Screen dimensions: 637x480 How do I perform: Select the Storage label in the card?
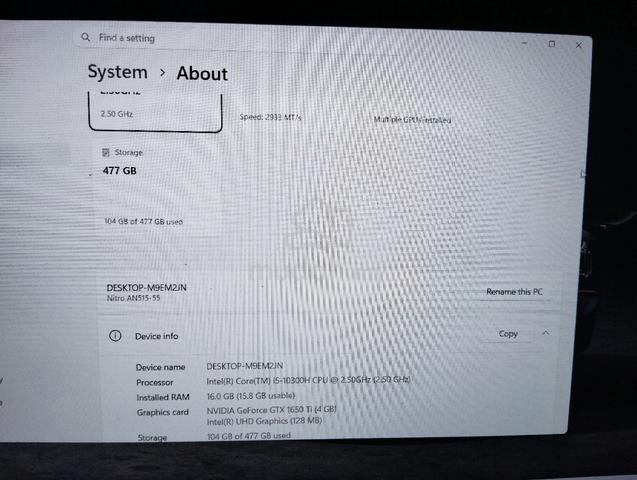(128, 152)
